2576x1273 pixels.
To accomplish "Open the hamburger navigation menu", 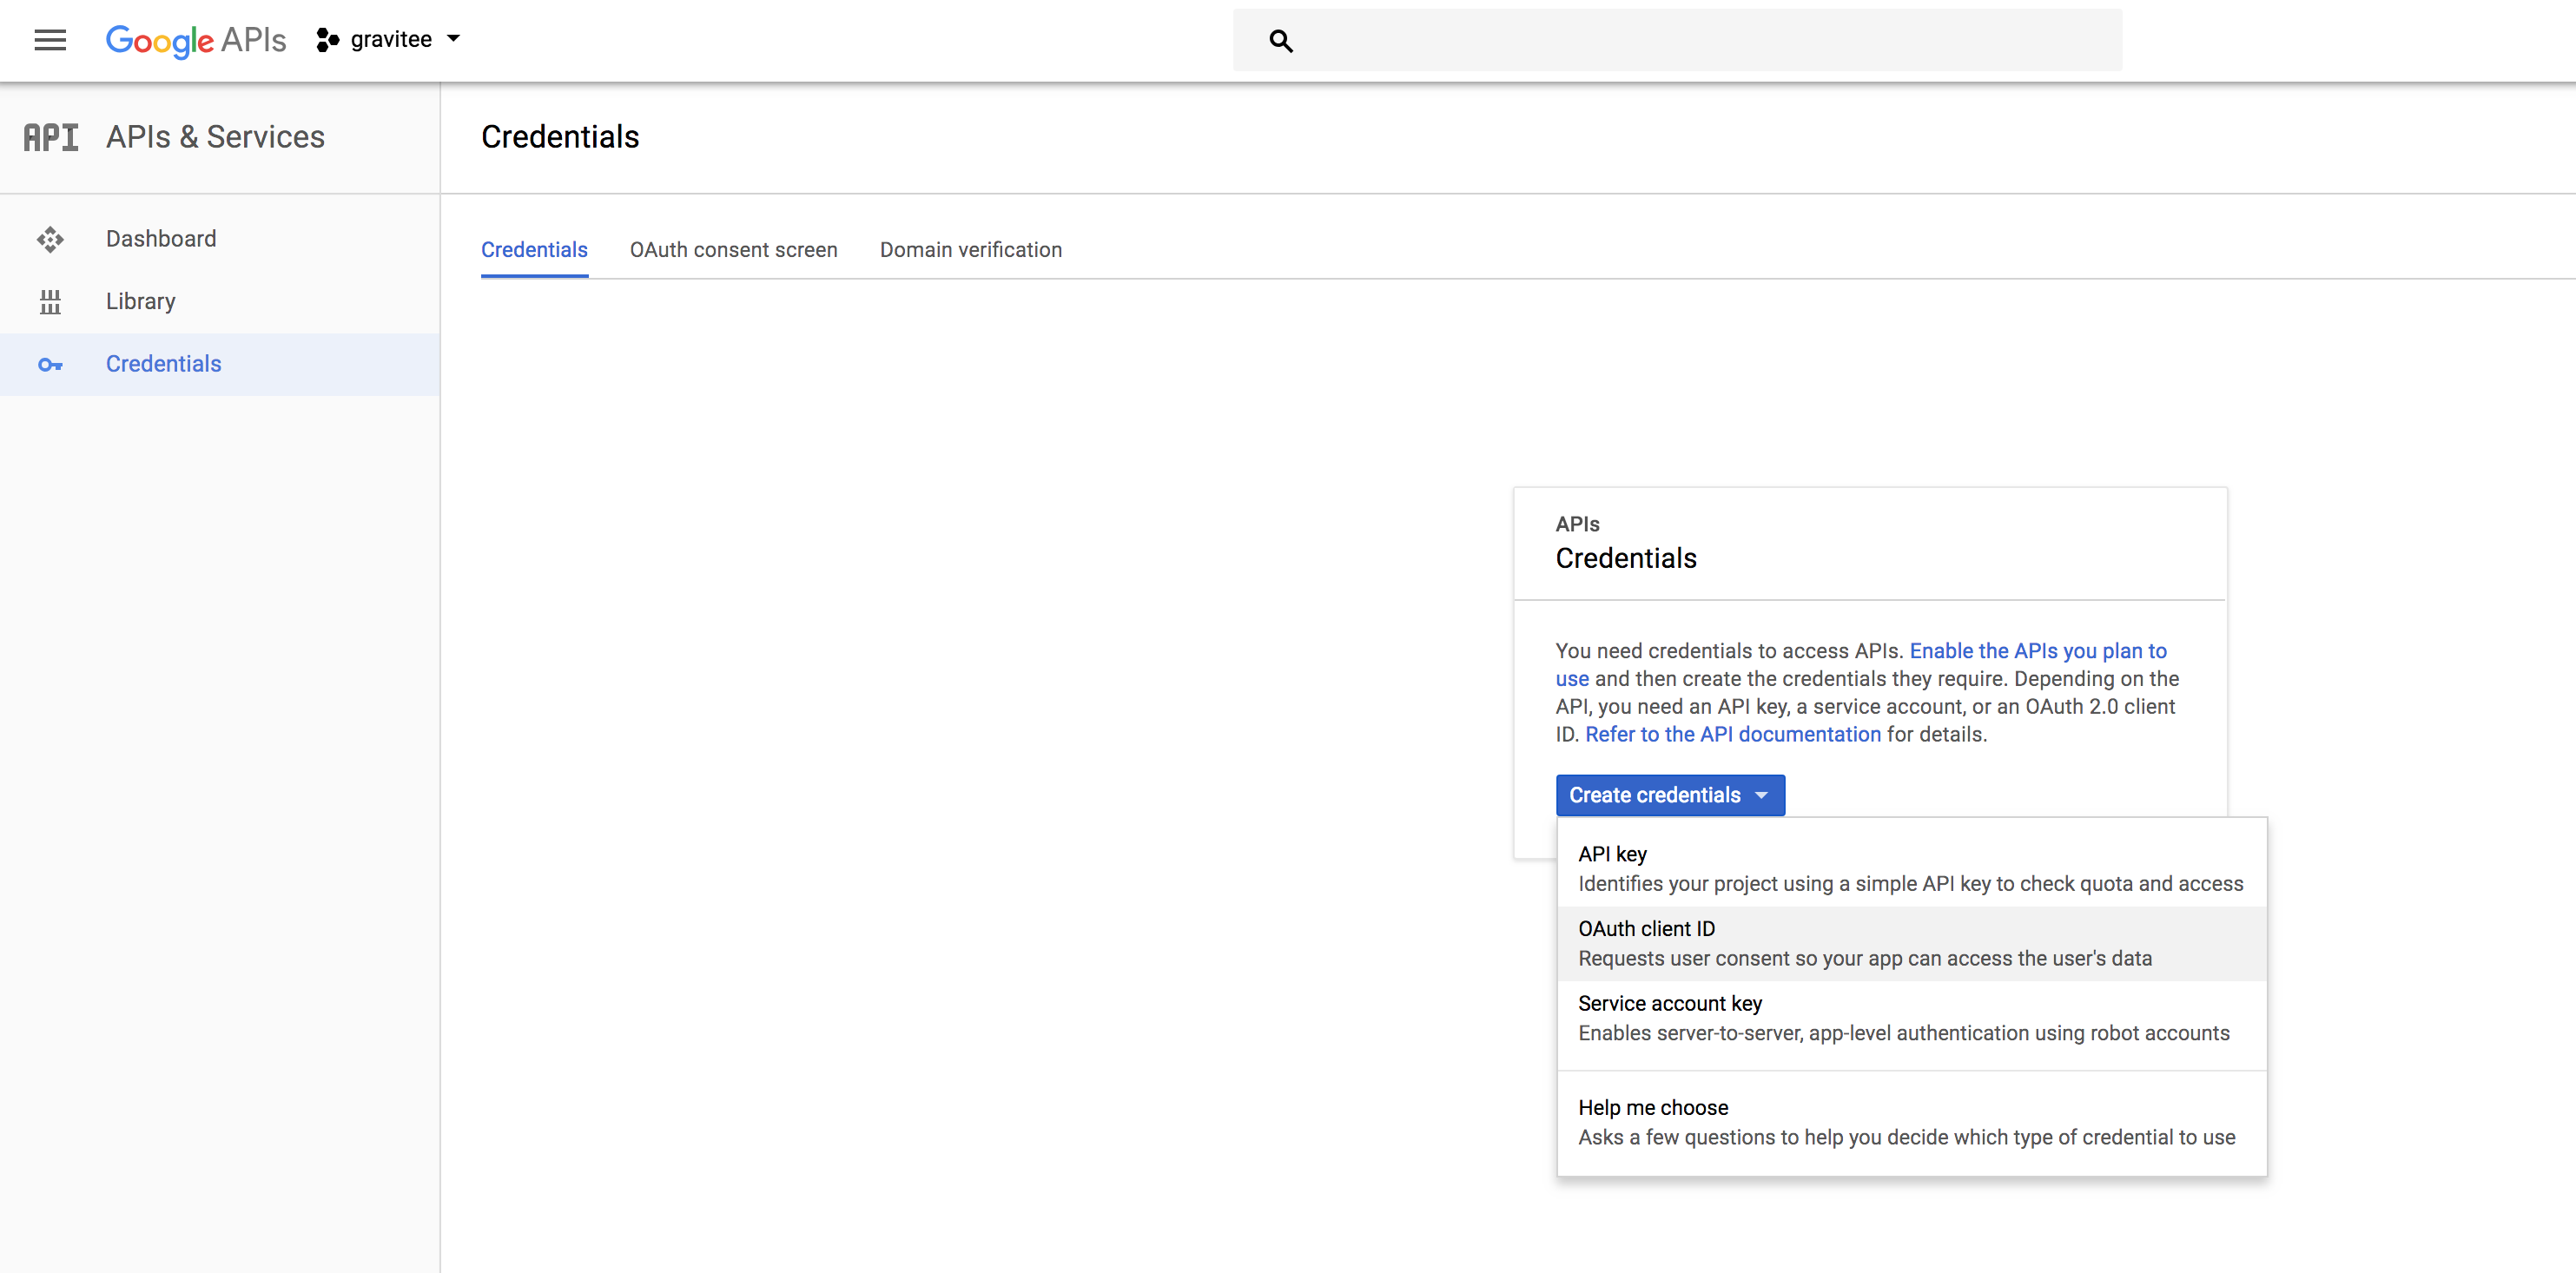I will 50,40.
